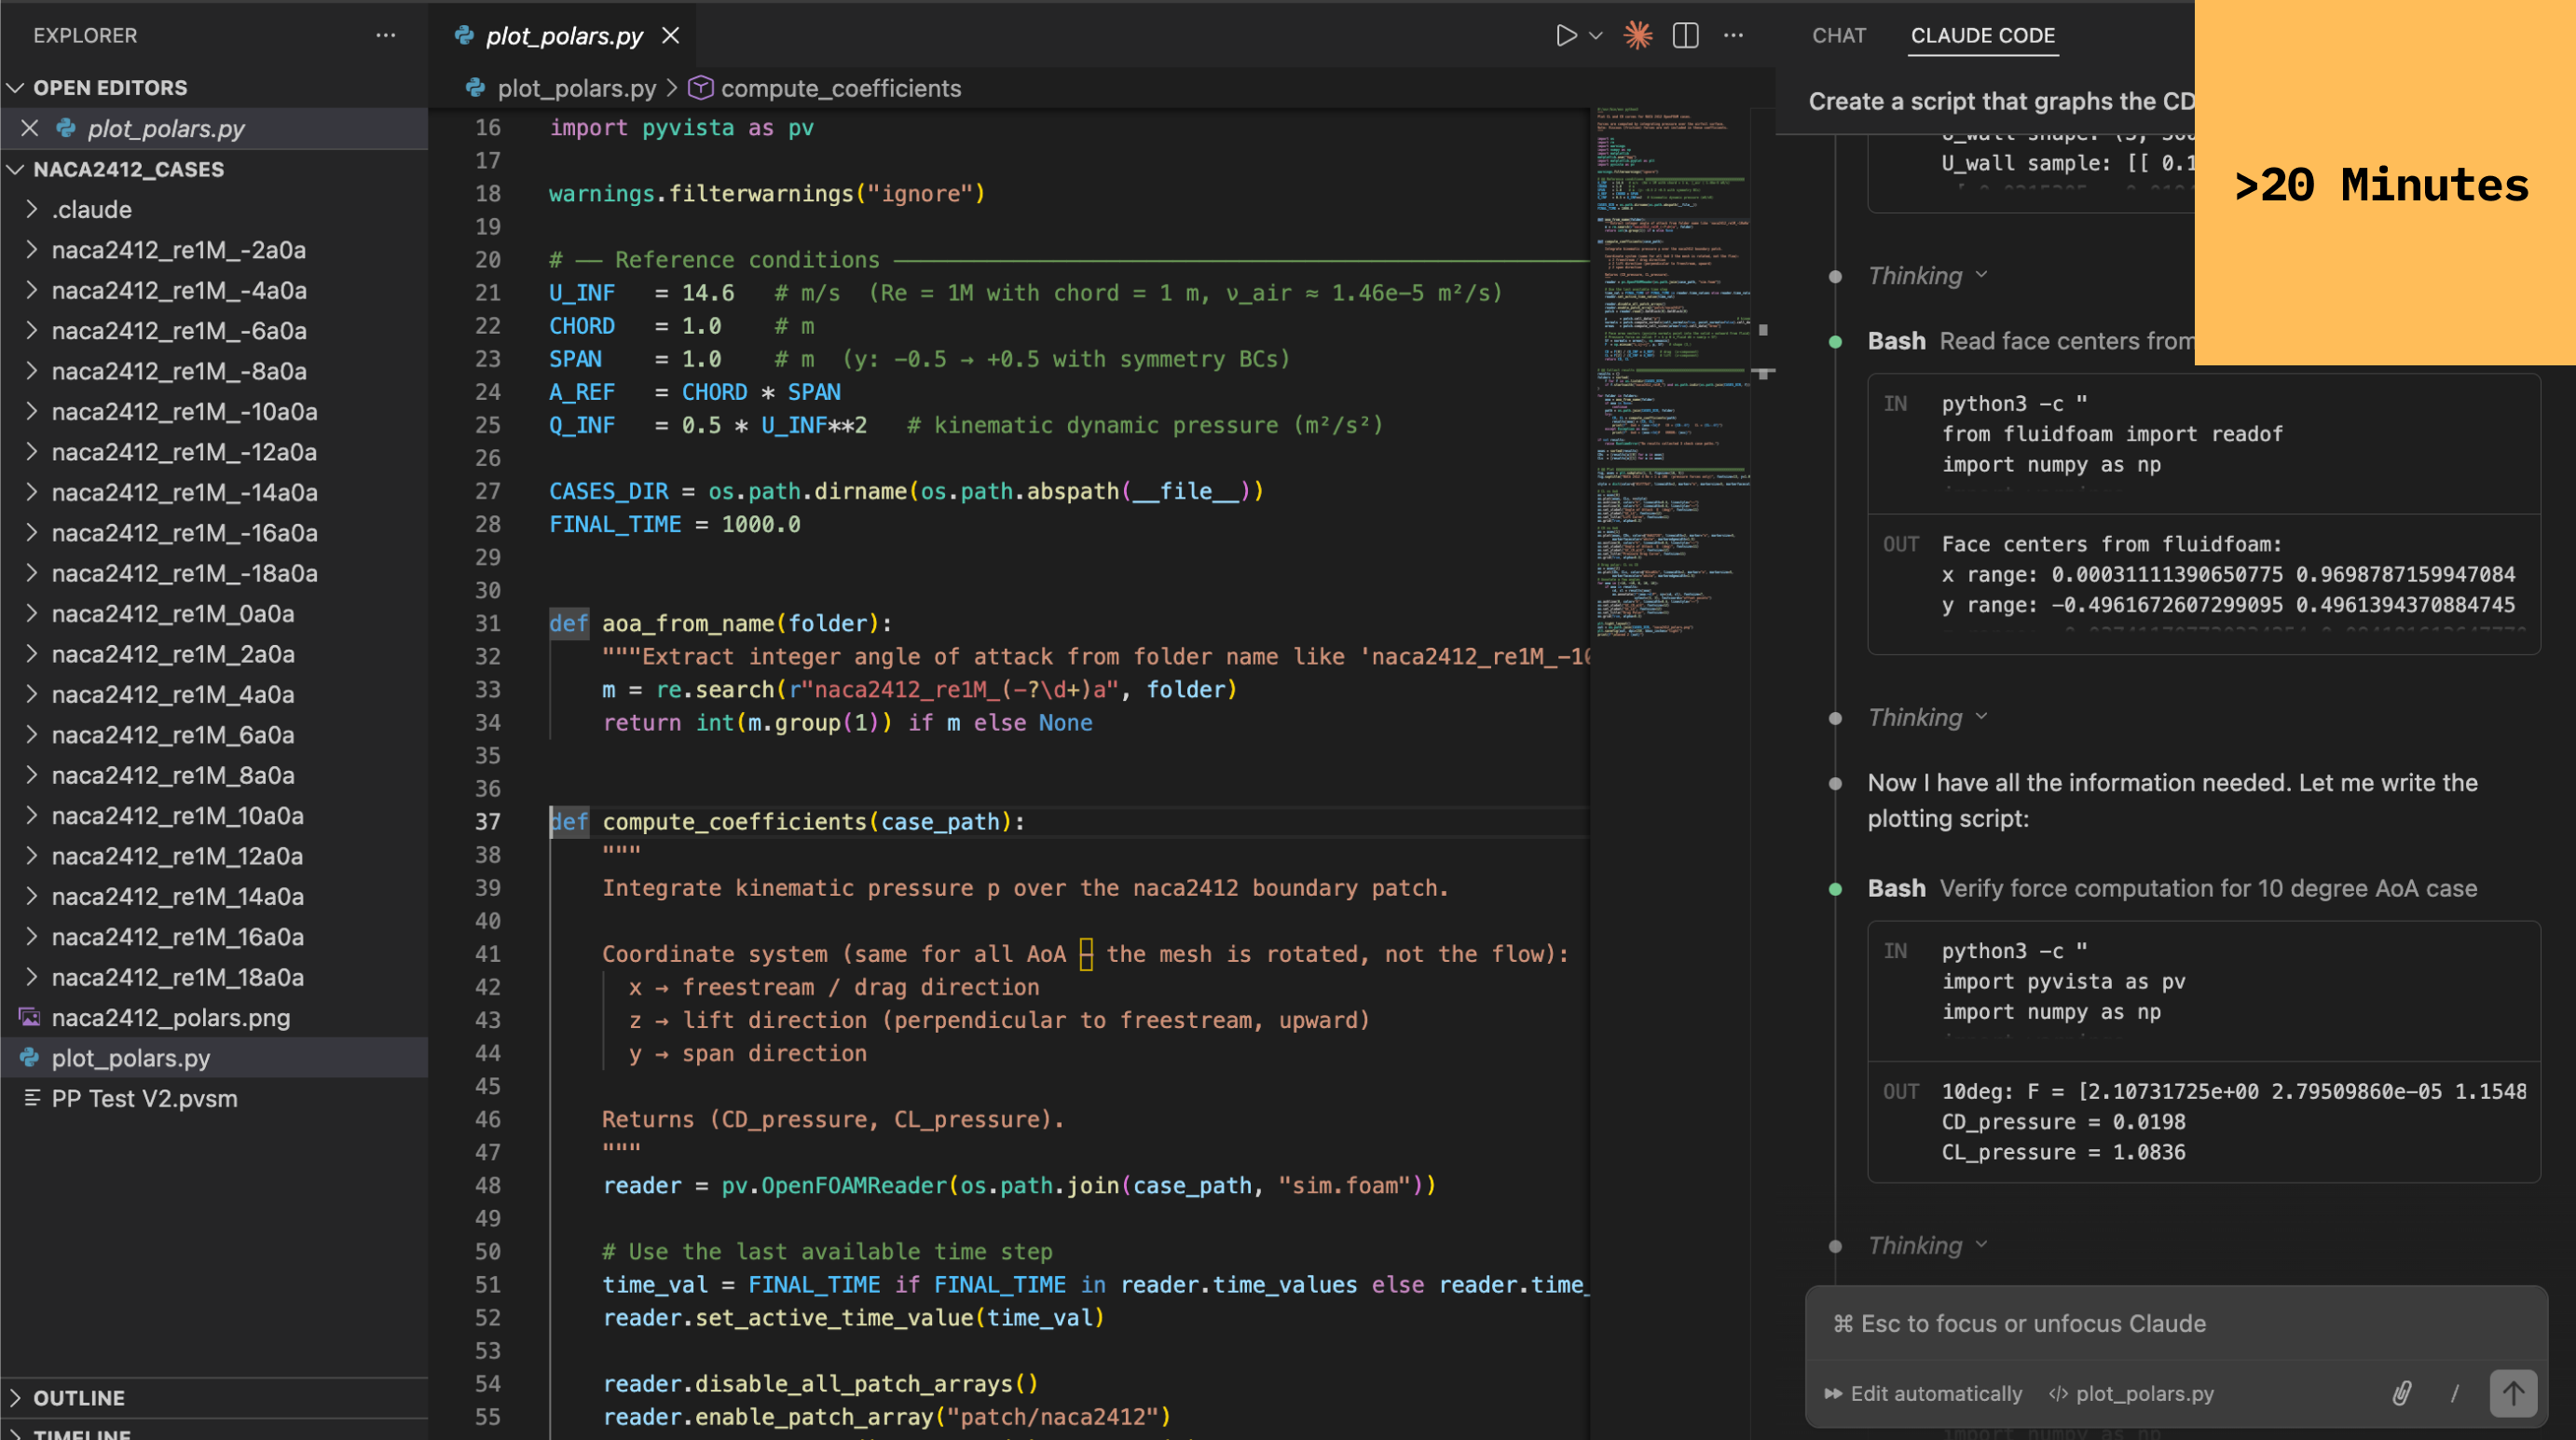This screenshot has width=2576, height=1440.
Task: Open the PP Test V2.pvsm file
Action: click(x=144, y=1099)
